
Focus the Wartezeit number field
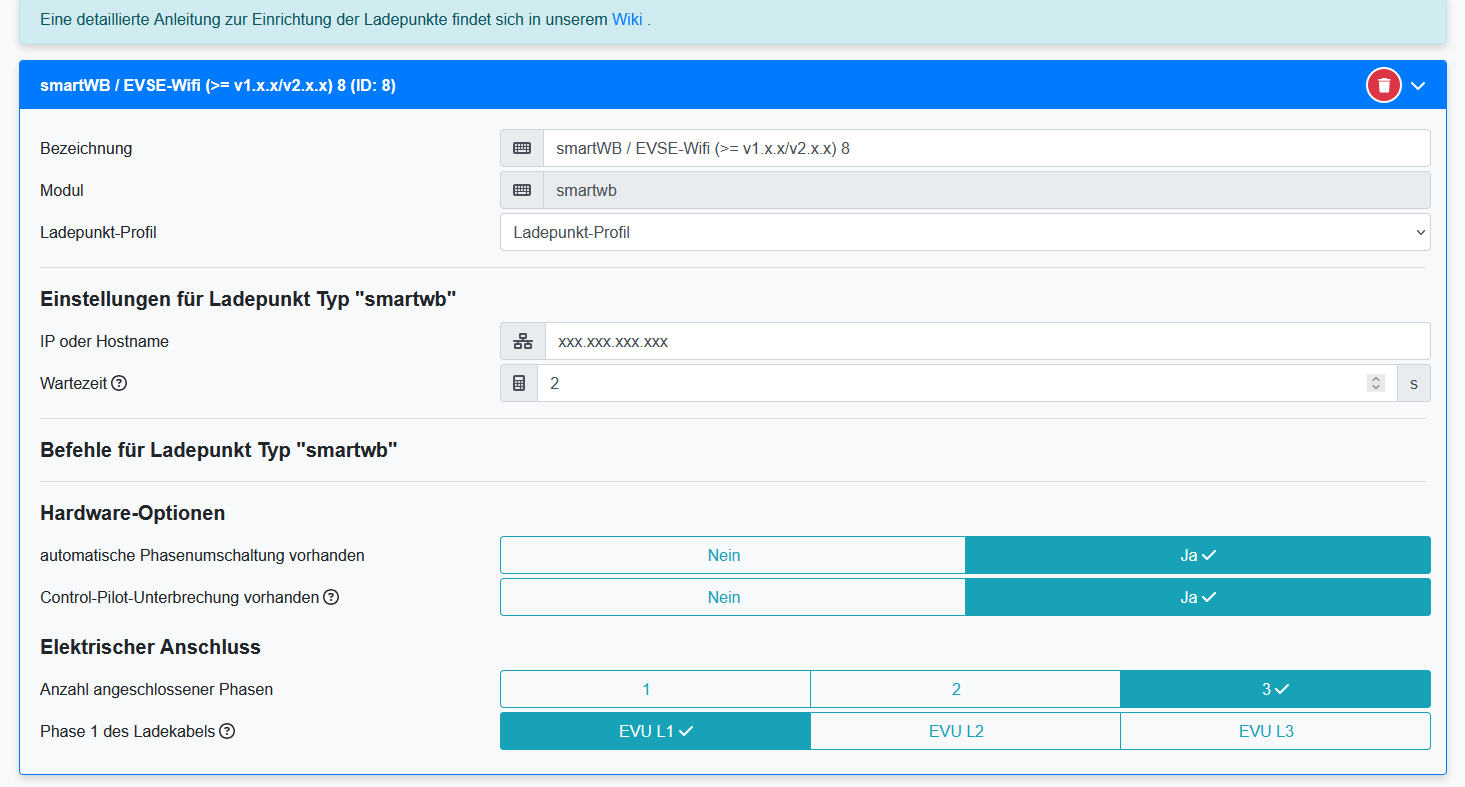(x=967, y=383)
